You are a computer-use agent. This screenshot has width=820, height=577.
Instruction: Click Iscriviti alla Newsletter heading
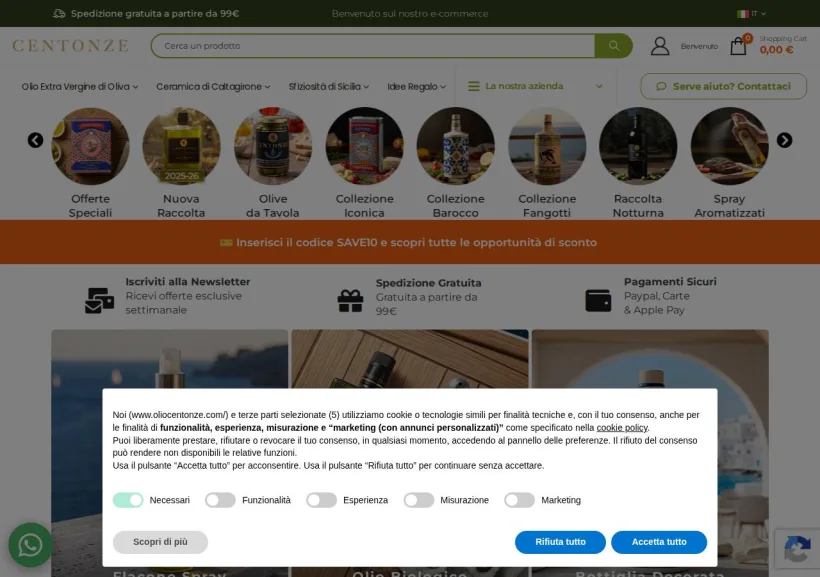188,282
